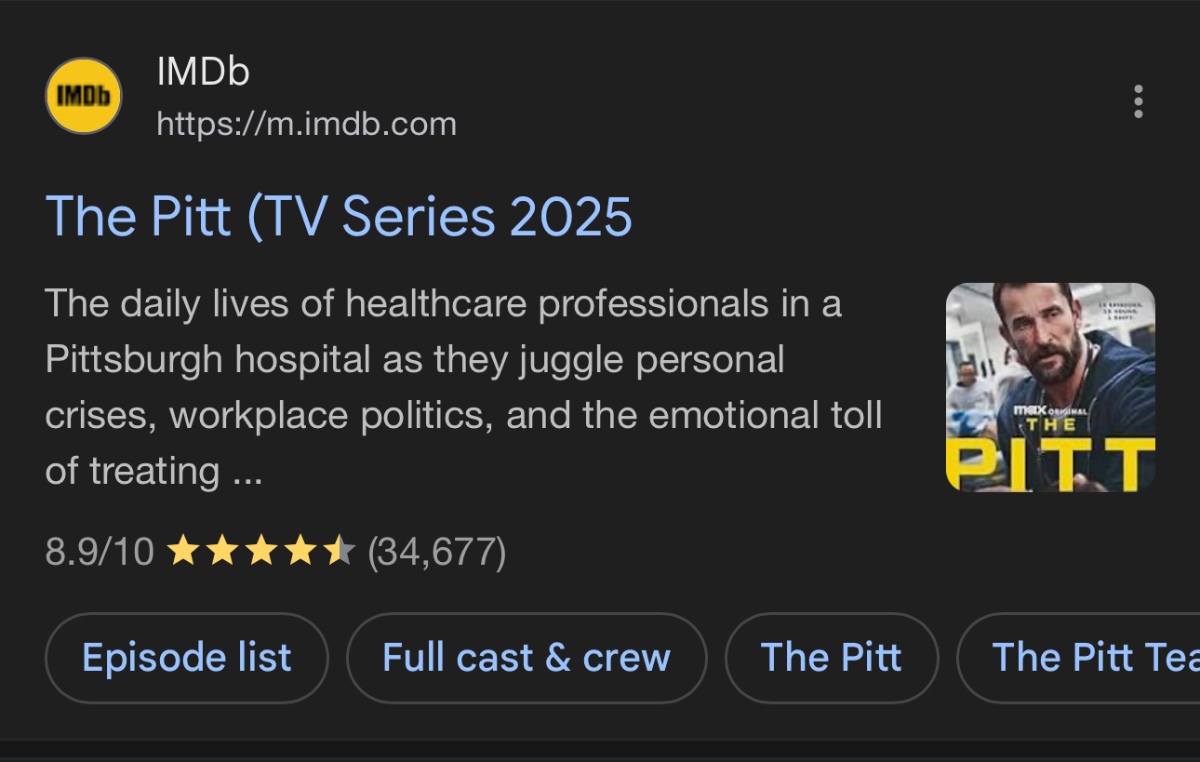Select the Full cast & crew chip

click(x=526, y=658)
